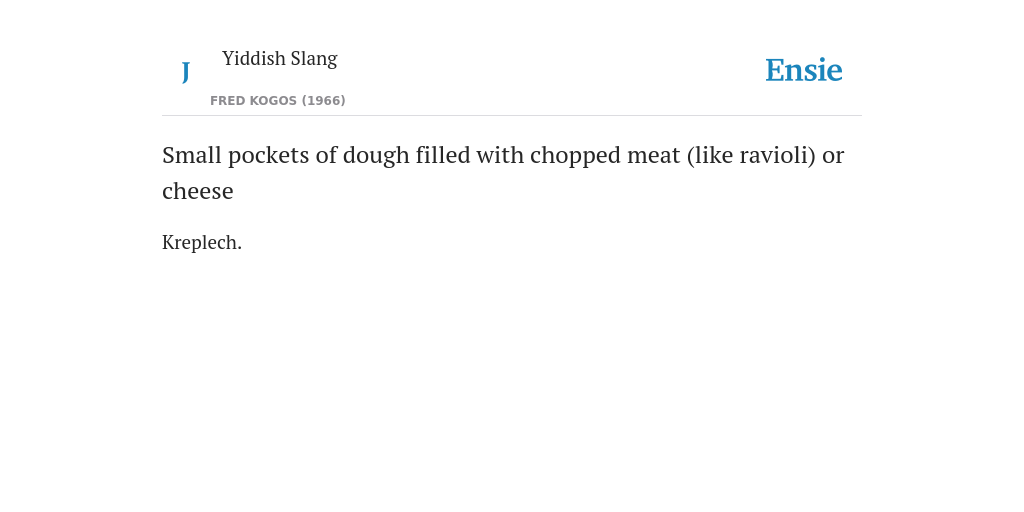Open the Yiddish Slang dictionary title
Viewport: 1024px width, 512px height.
(280, 58)
